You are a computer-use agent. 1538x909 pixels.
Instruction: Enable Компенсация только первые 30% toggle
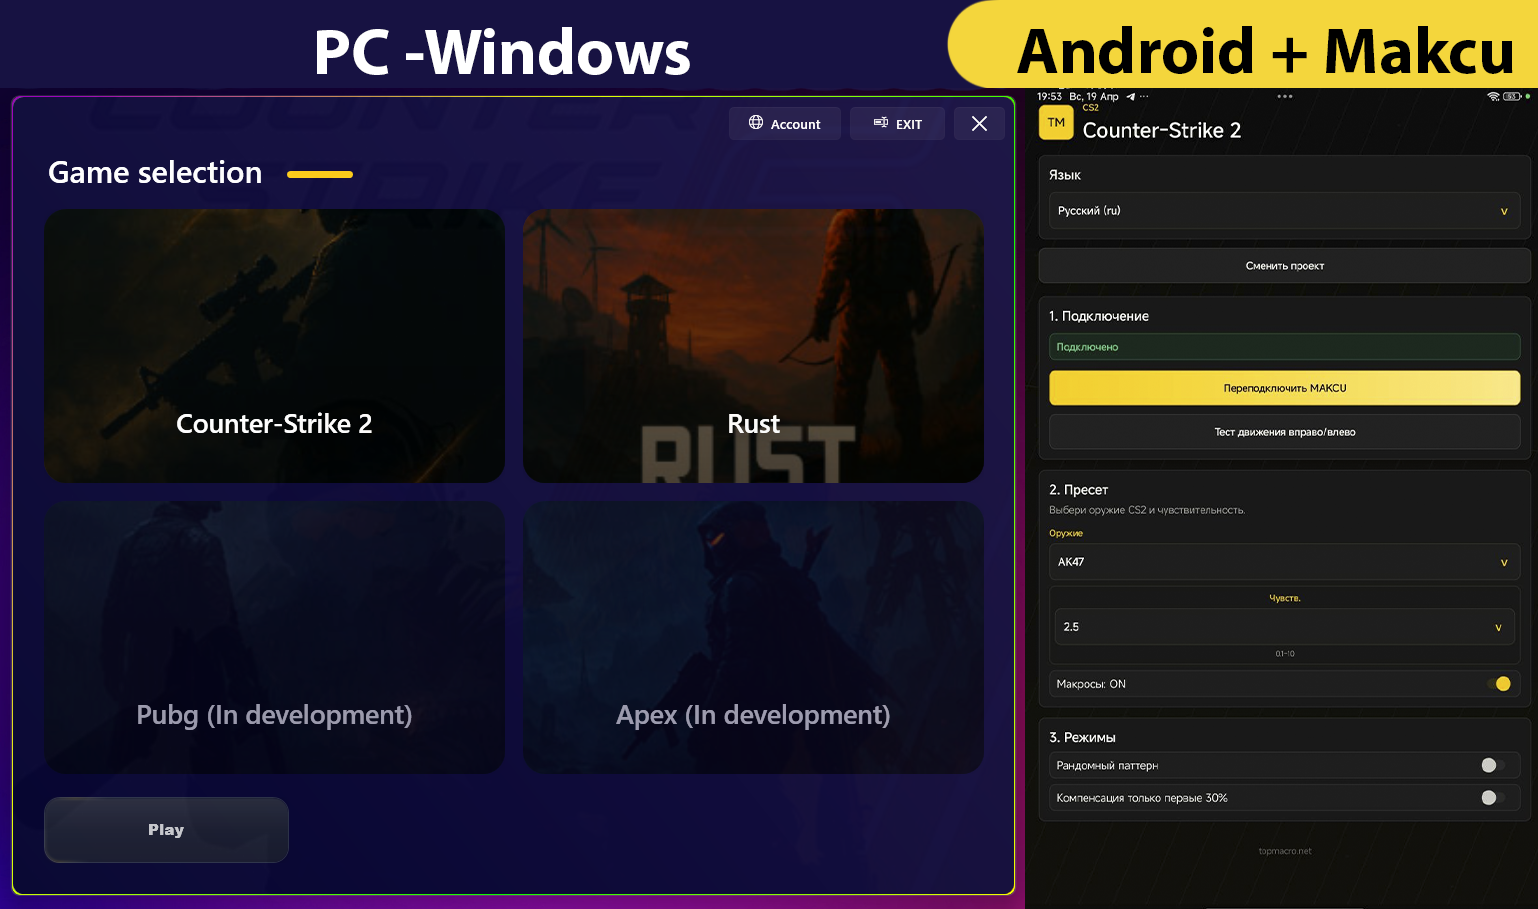(x=1492, y=798)
